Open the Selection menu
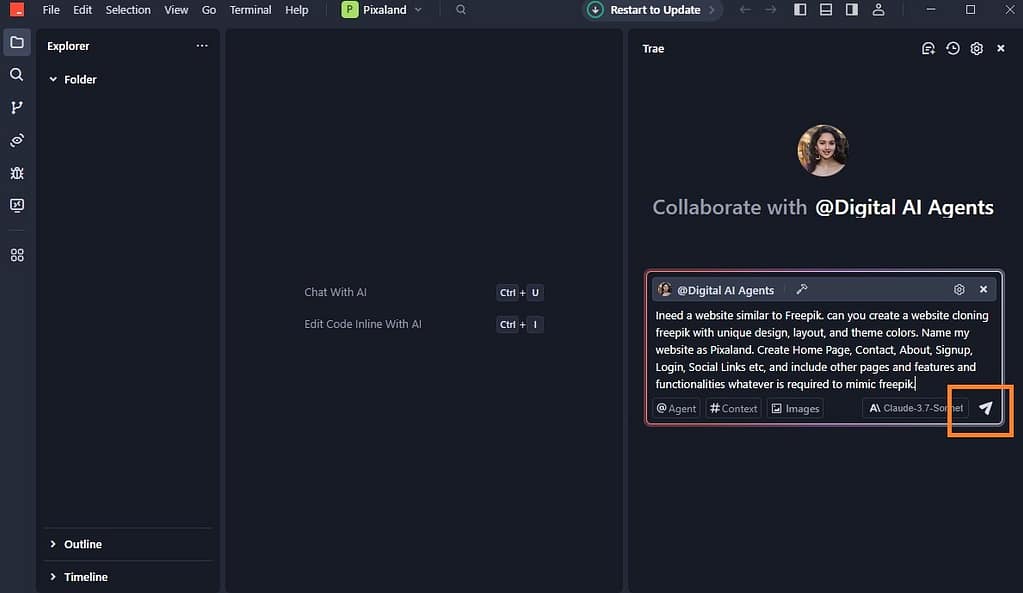Image resolution: width=1023 pixels, height=593 pixels. pyautogui.click(x=128, y=10)
